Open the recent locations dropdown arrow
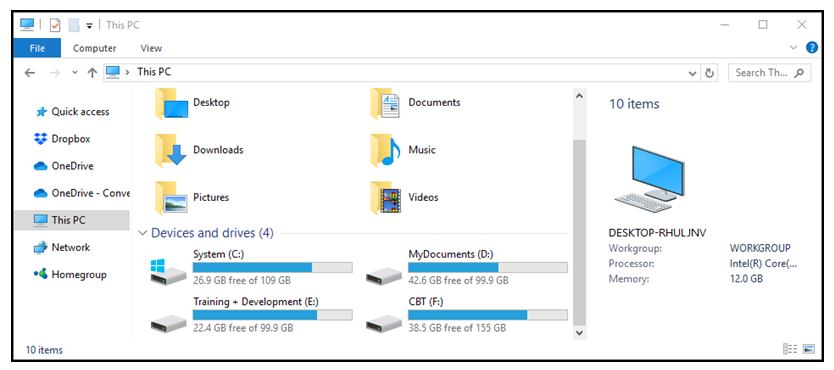This screenshot has height=370, width=834. (74, 73)
